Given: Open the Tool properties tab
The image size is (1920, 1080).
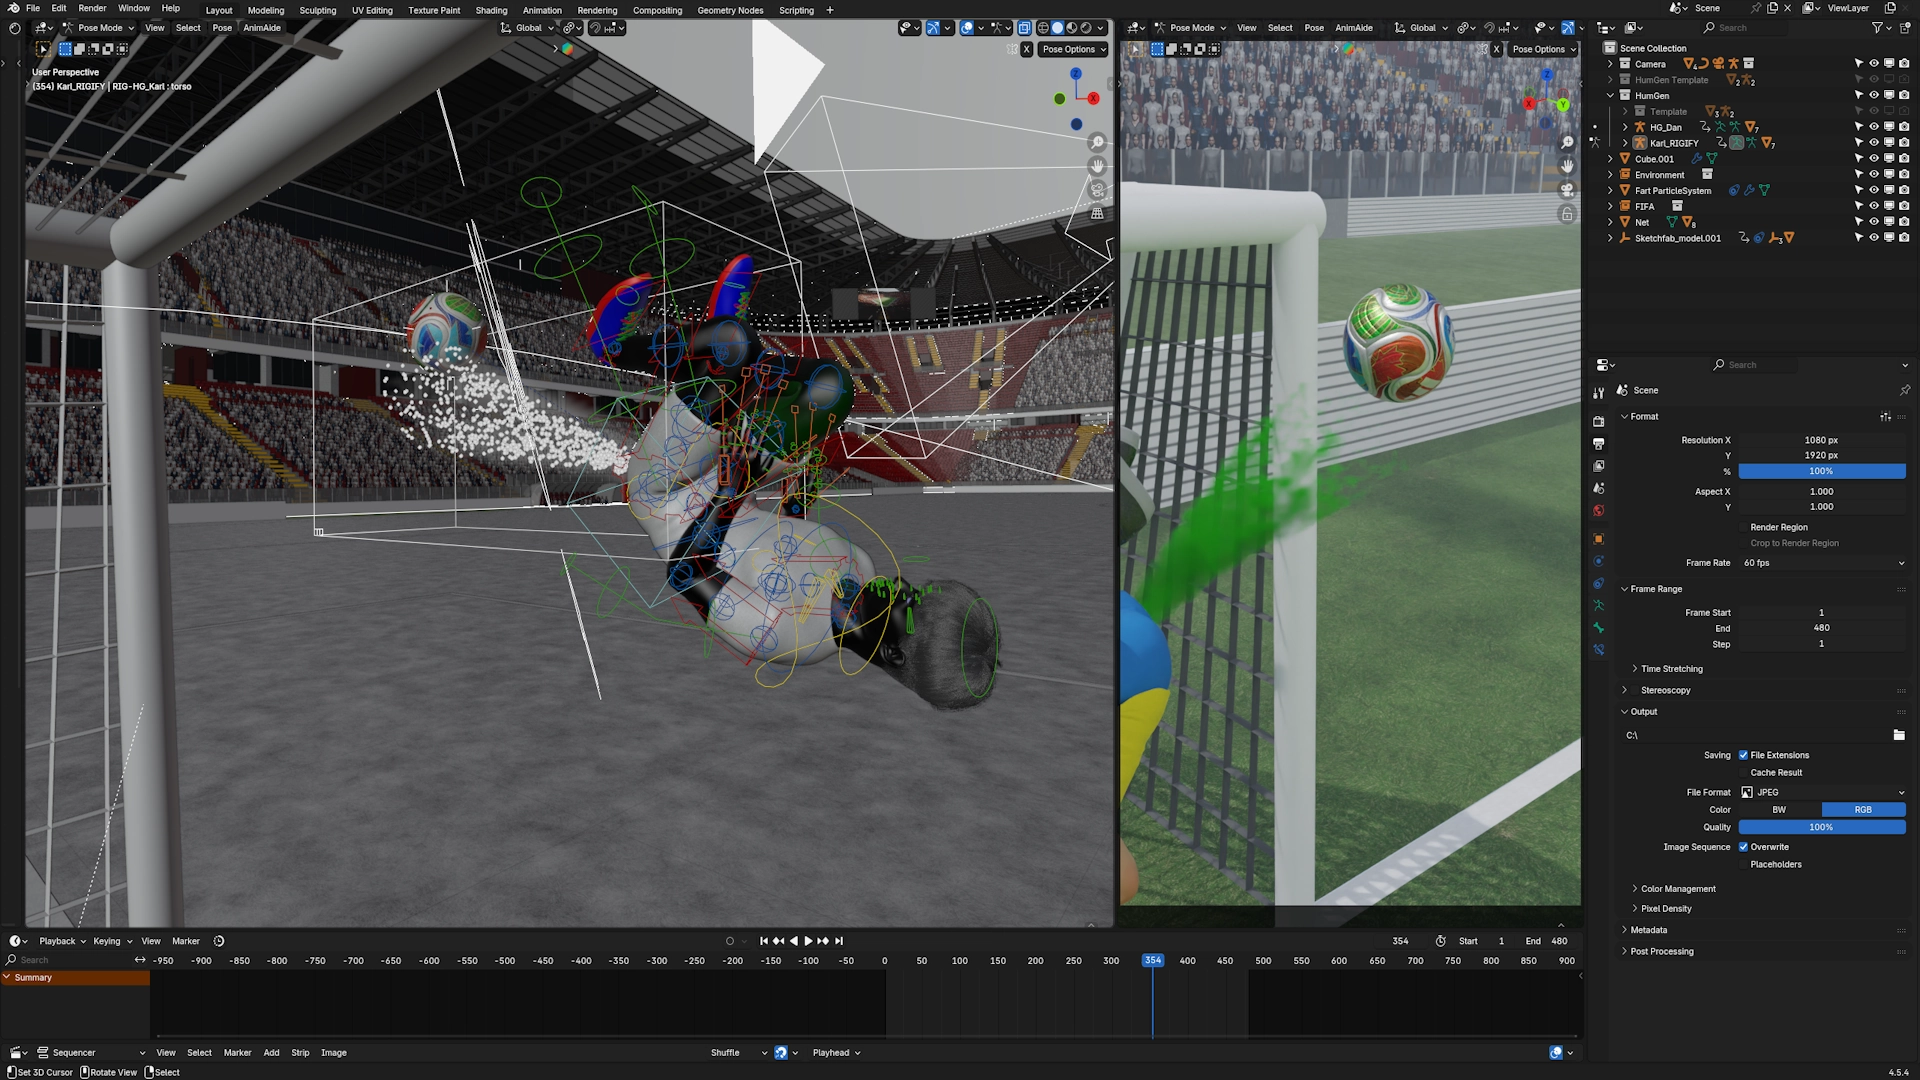Looking at the screenshot, I should [1598, 393].
